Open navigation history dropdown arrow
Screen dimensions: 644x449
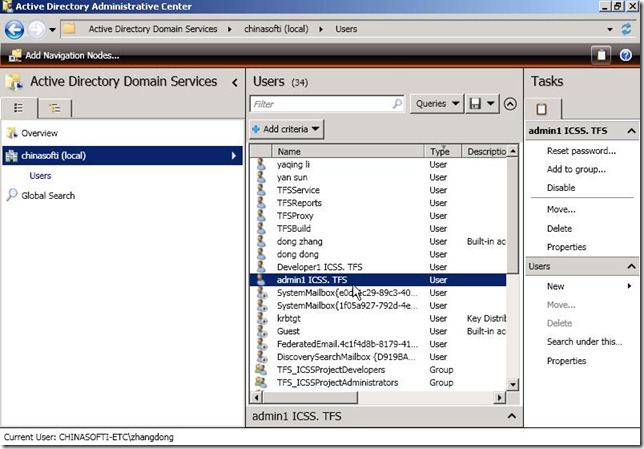pyautogui.click(x=53, y=30)
